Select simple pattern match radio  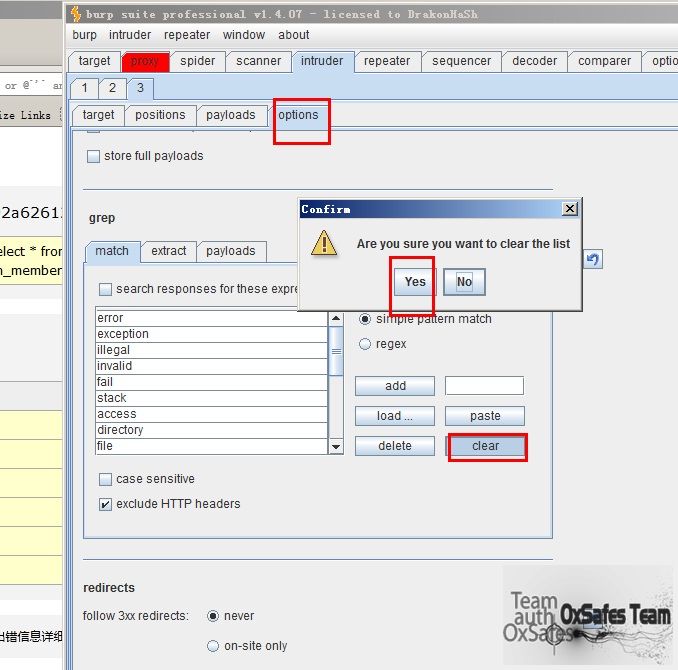(x=365, y=319)
